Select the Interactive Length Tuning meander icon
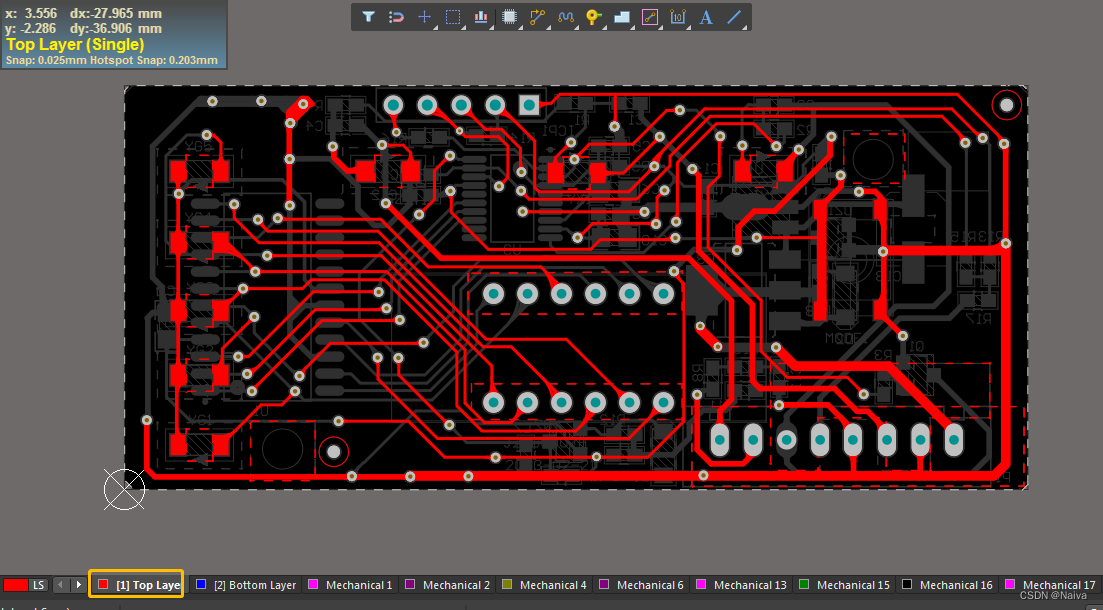1103x610 pixels. point(566,17)
